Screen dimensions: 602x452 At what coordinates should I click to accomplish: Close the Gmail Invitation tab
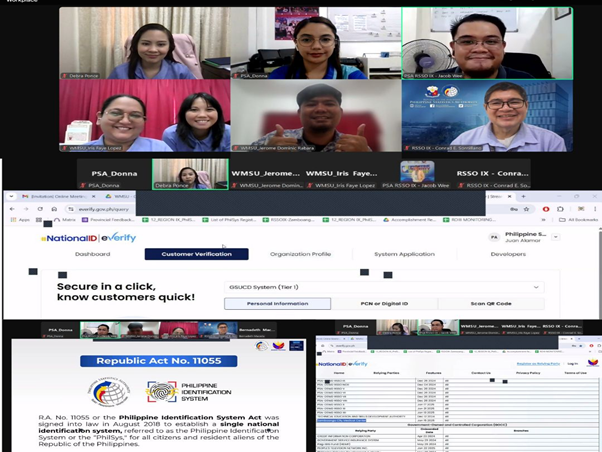93,196
